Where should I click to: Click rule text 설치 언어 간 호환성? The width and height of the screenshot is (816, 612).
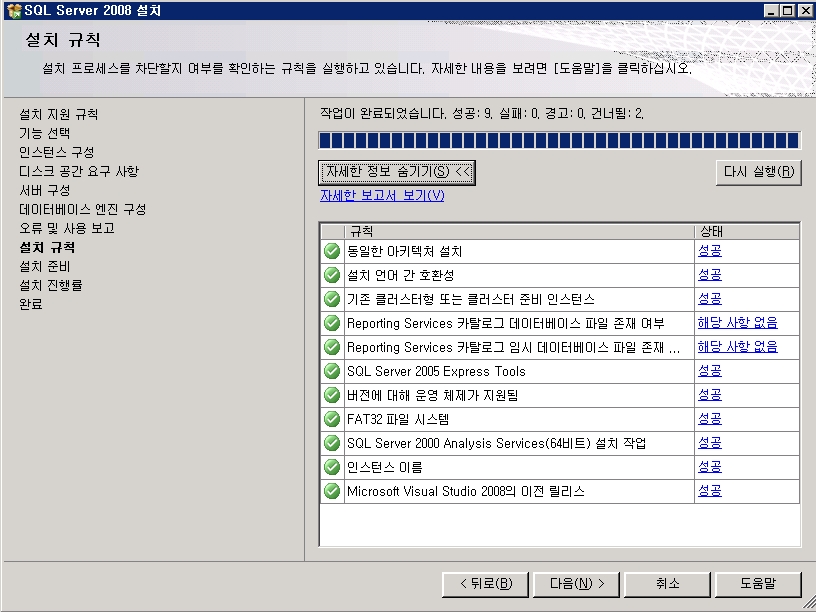coord(400,275)
